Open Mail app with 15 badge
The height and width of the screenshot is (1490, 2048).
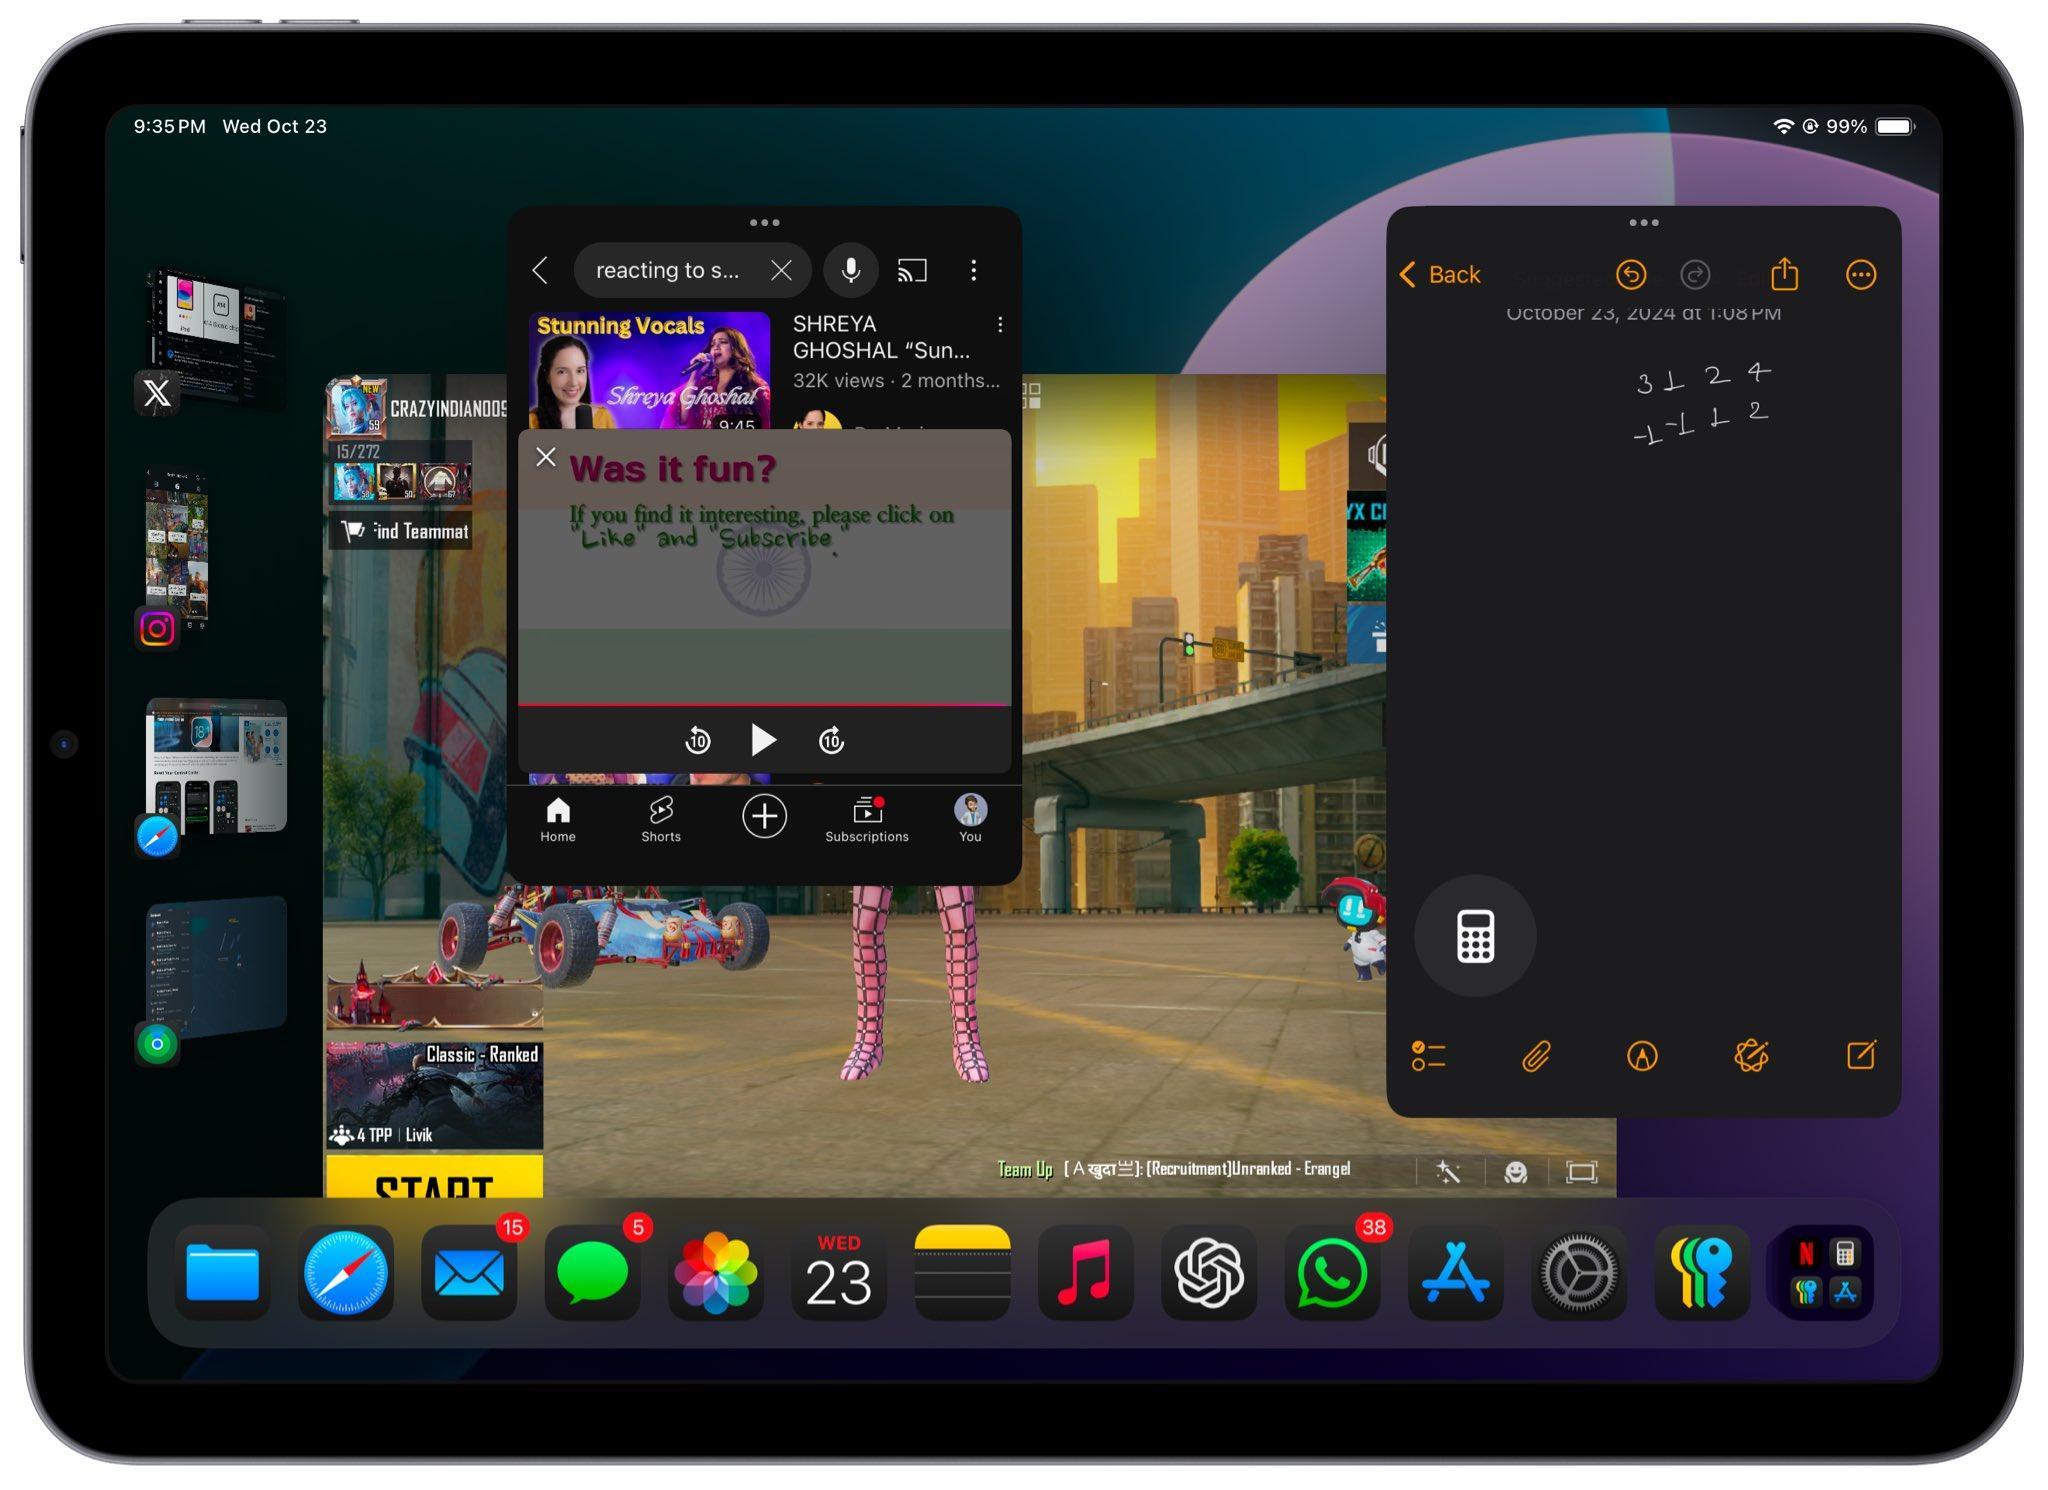[469, 1273]
